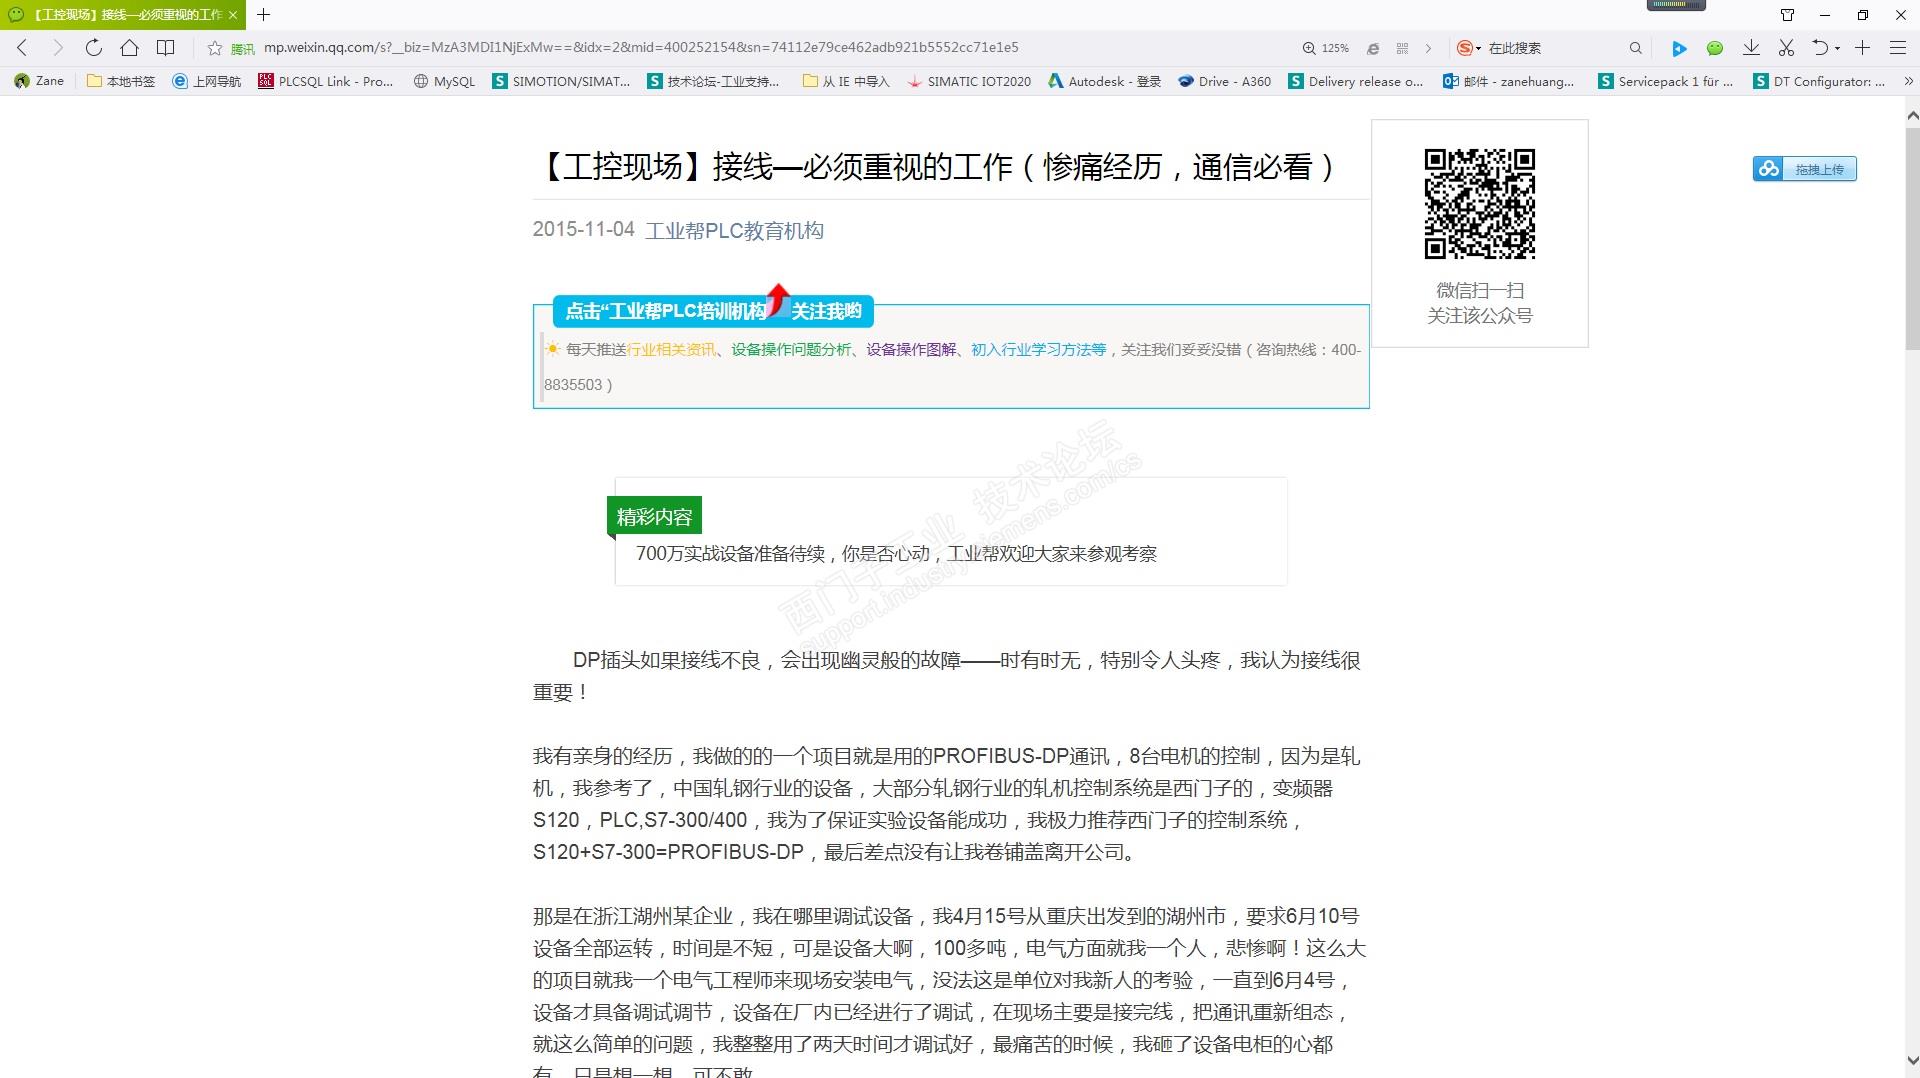Close the 【工控现场】 tab
This screenshot has width=1920, height=1078.
[233, 15]
